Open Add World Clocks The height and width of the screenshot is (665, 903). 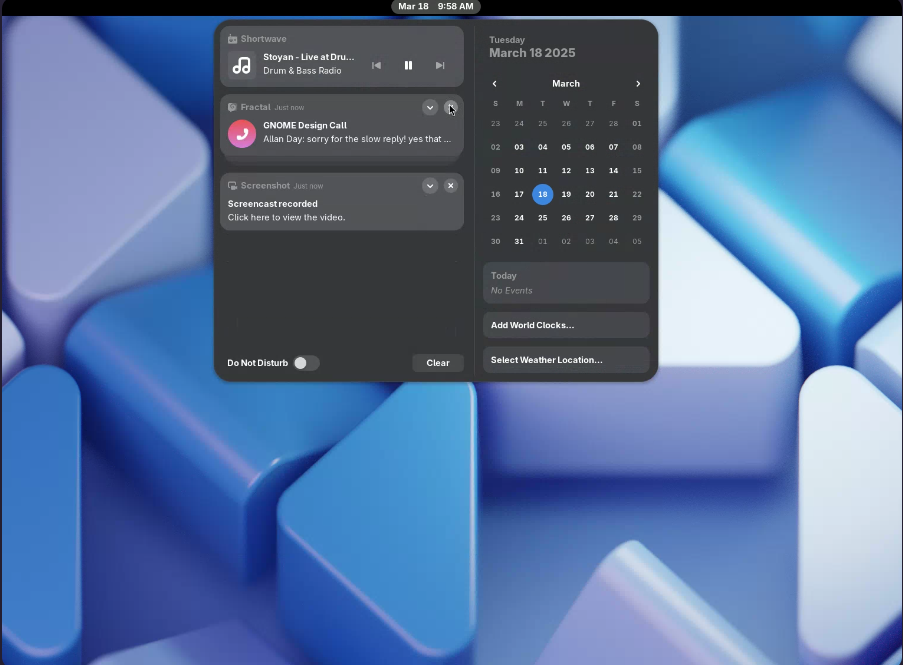click(566, 325)
